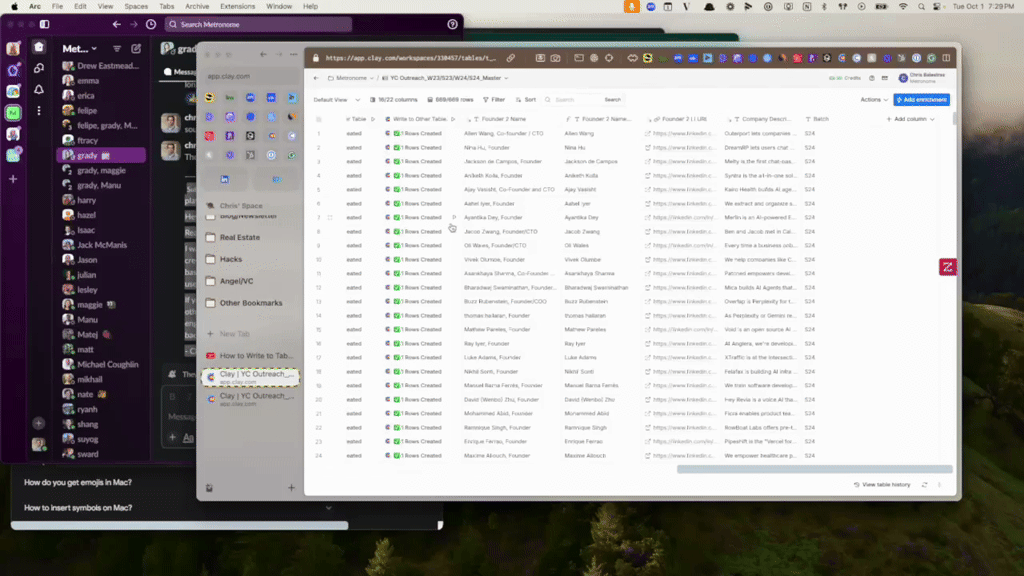Open the Help menu
Screen dimensions: 1024x576
310,7
